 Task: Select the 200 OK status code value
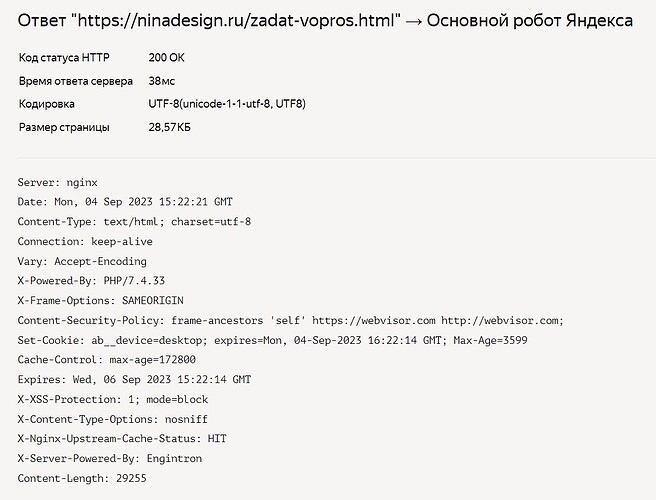166,58
